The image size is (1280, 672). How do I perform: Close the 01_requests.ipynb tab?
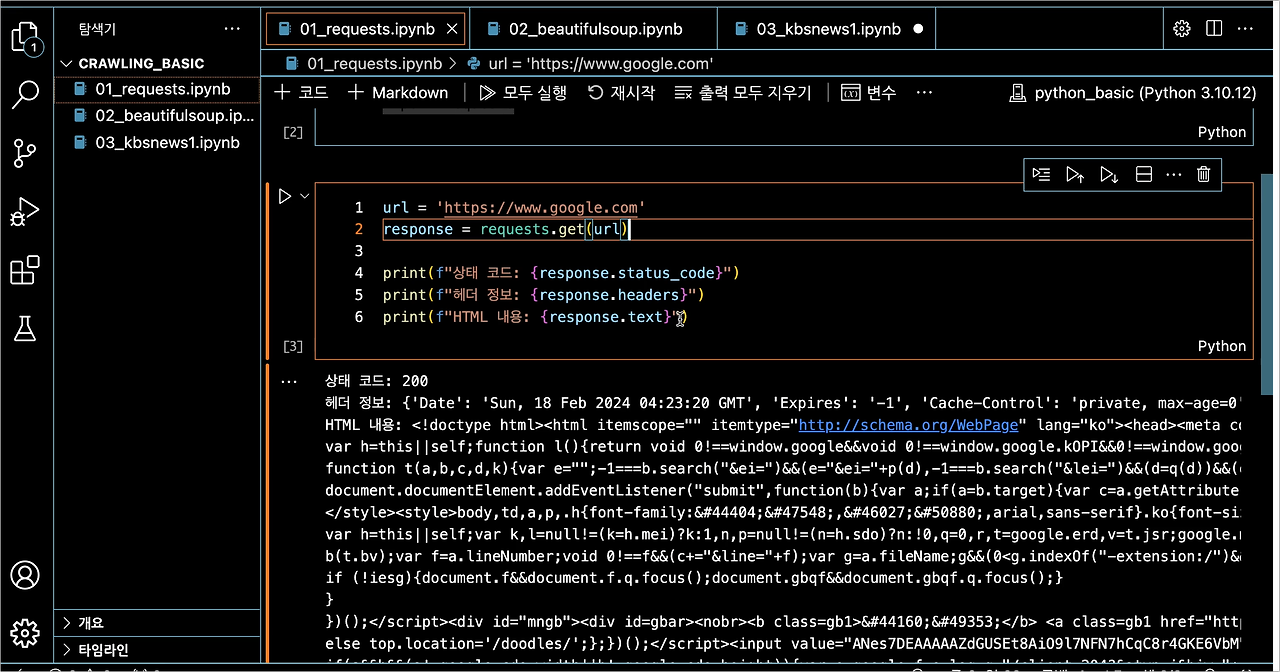pos(451,30)
